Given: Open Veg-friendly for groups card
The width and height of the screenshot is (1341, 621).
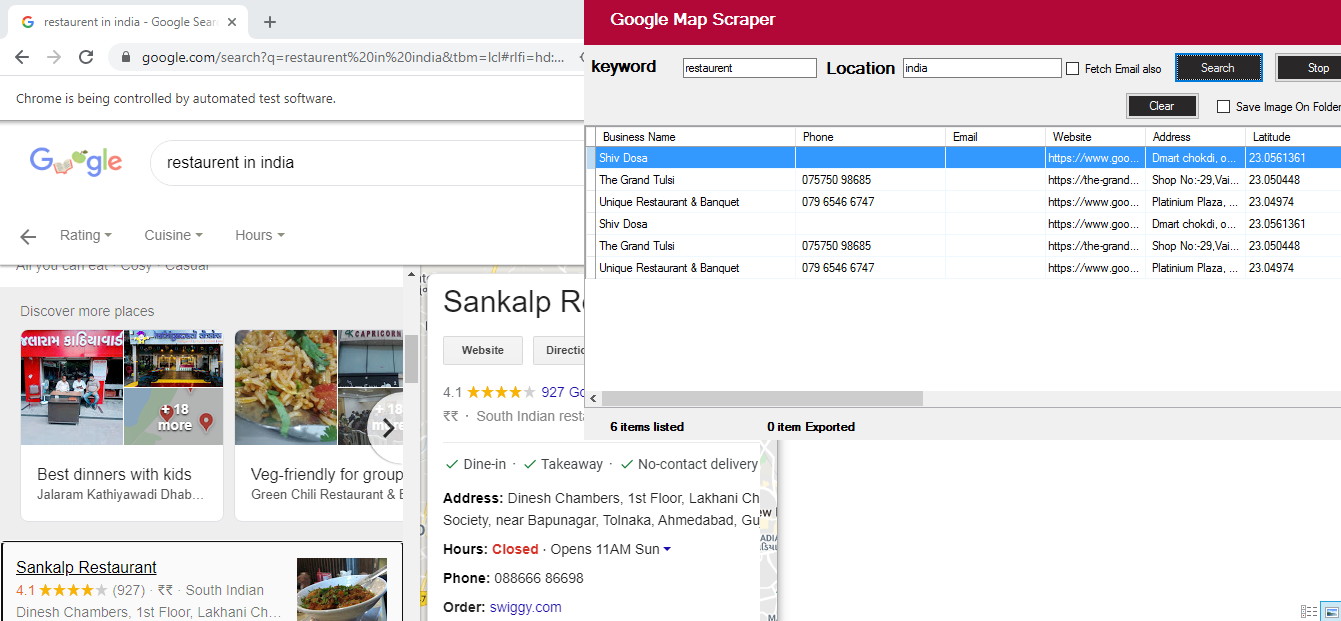Looking at the screenshot, I should (320, 425).
